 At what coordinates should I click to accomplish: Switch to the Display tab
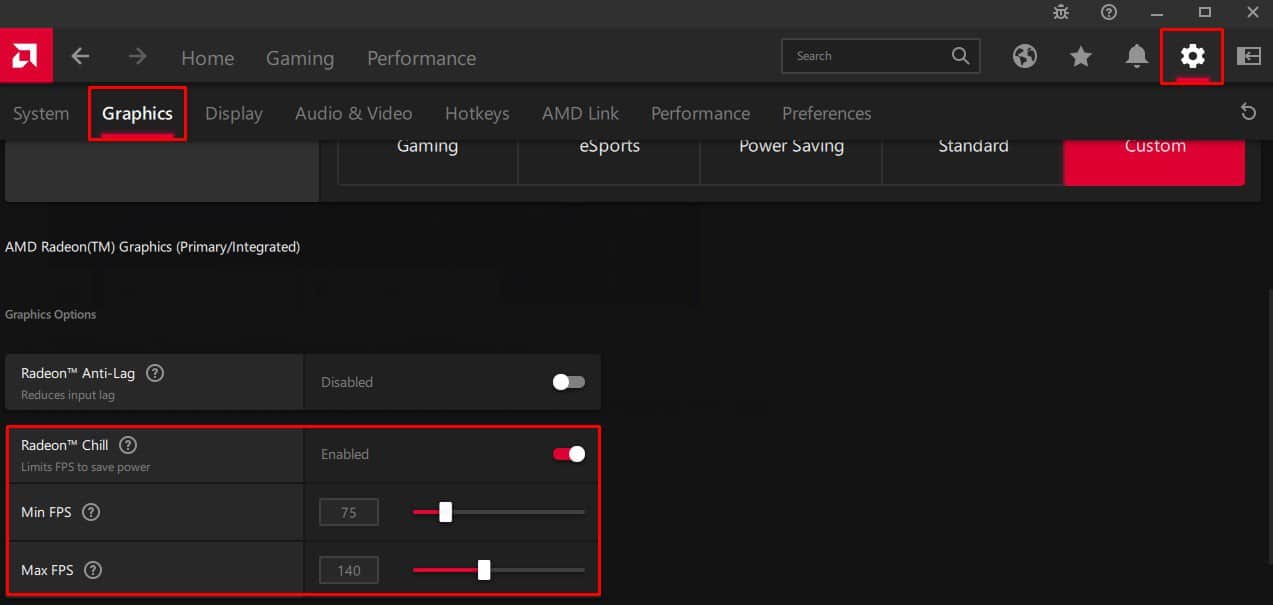pos(234,114)
